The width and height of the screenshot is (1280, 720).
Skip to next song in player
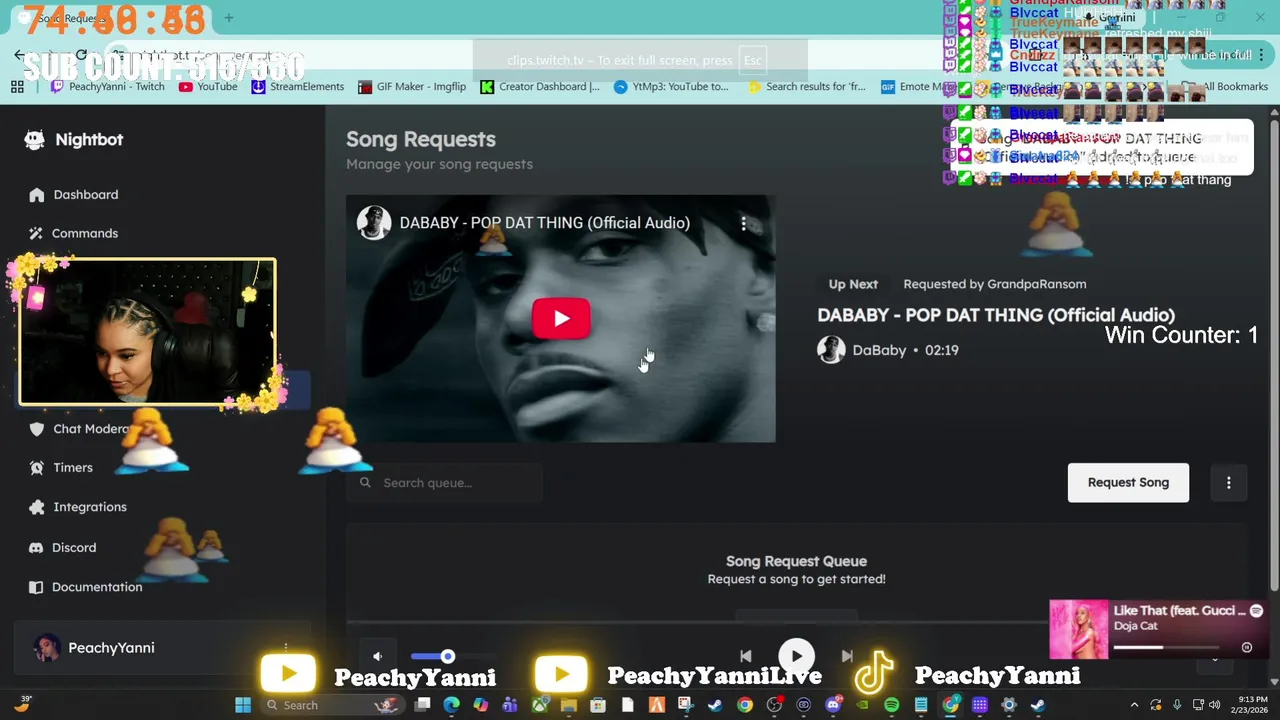coord(847,657)
